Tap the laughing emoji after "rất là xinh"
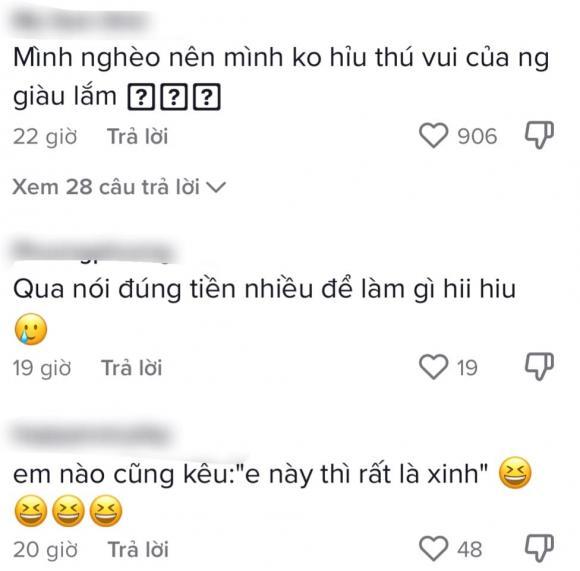The height and width of the screenshot is (571, 580). tap(515, 473)
